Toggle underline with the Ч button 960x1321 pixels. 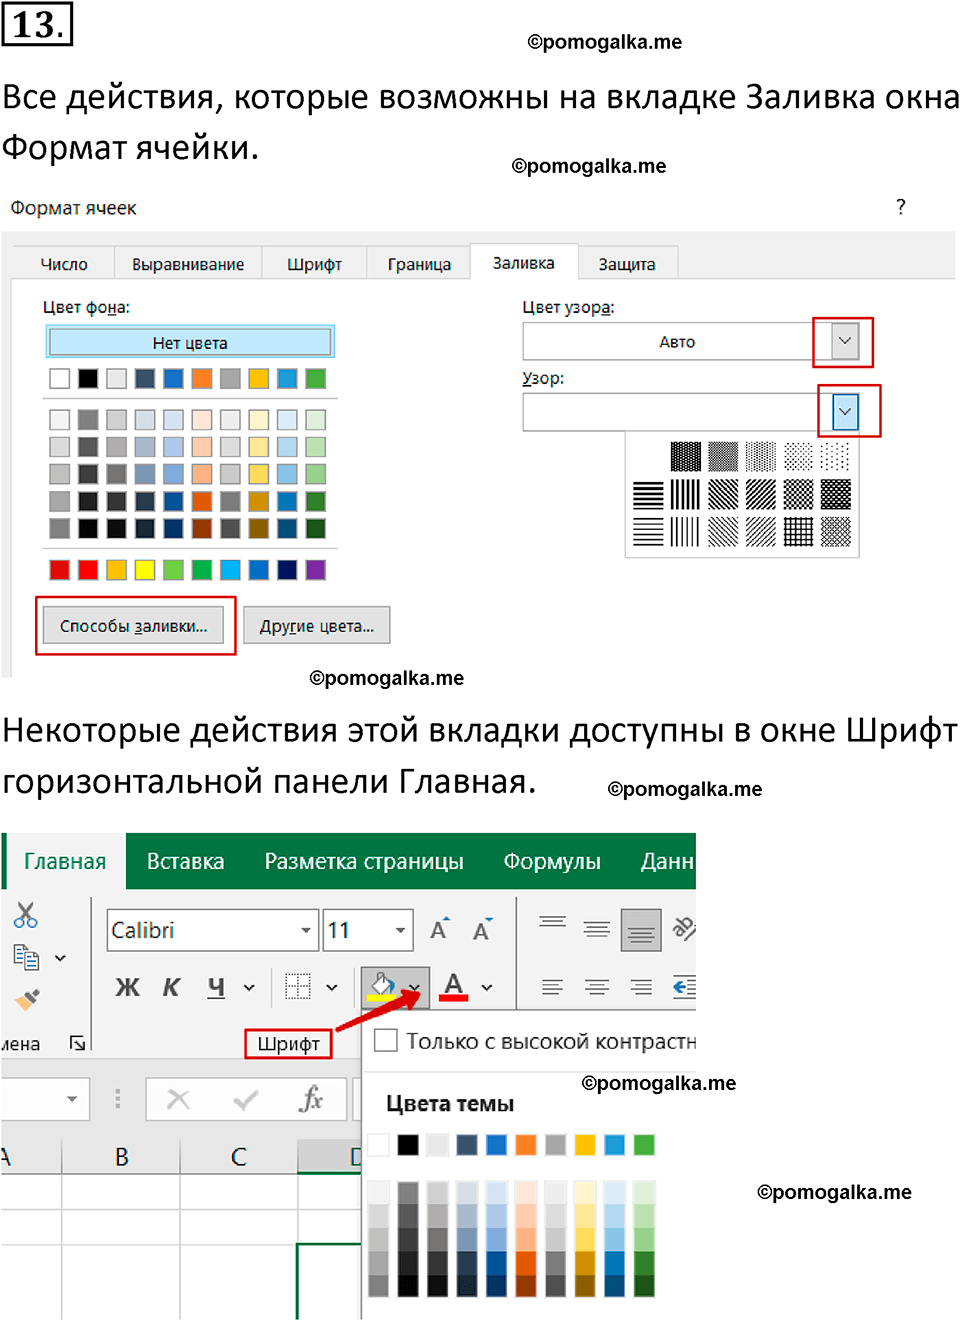coord(216,987)
